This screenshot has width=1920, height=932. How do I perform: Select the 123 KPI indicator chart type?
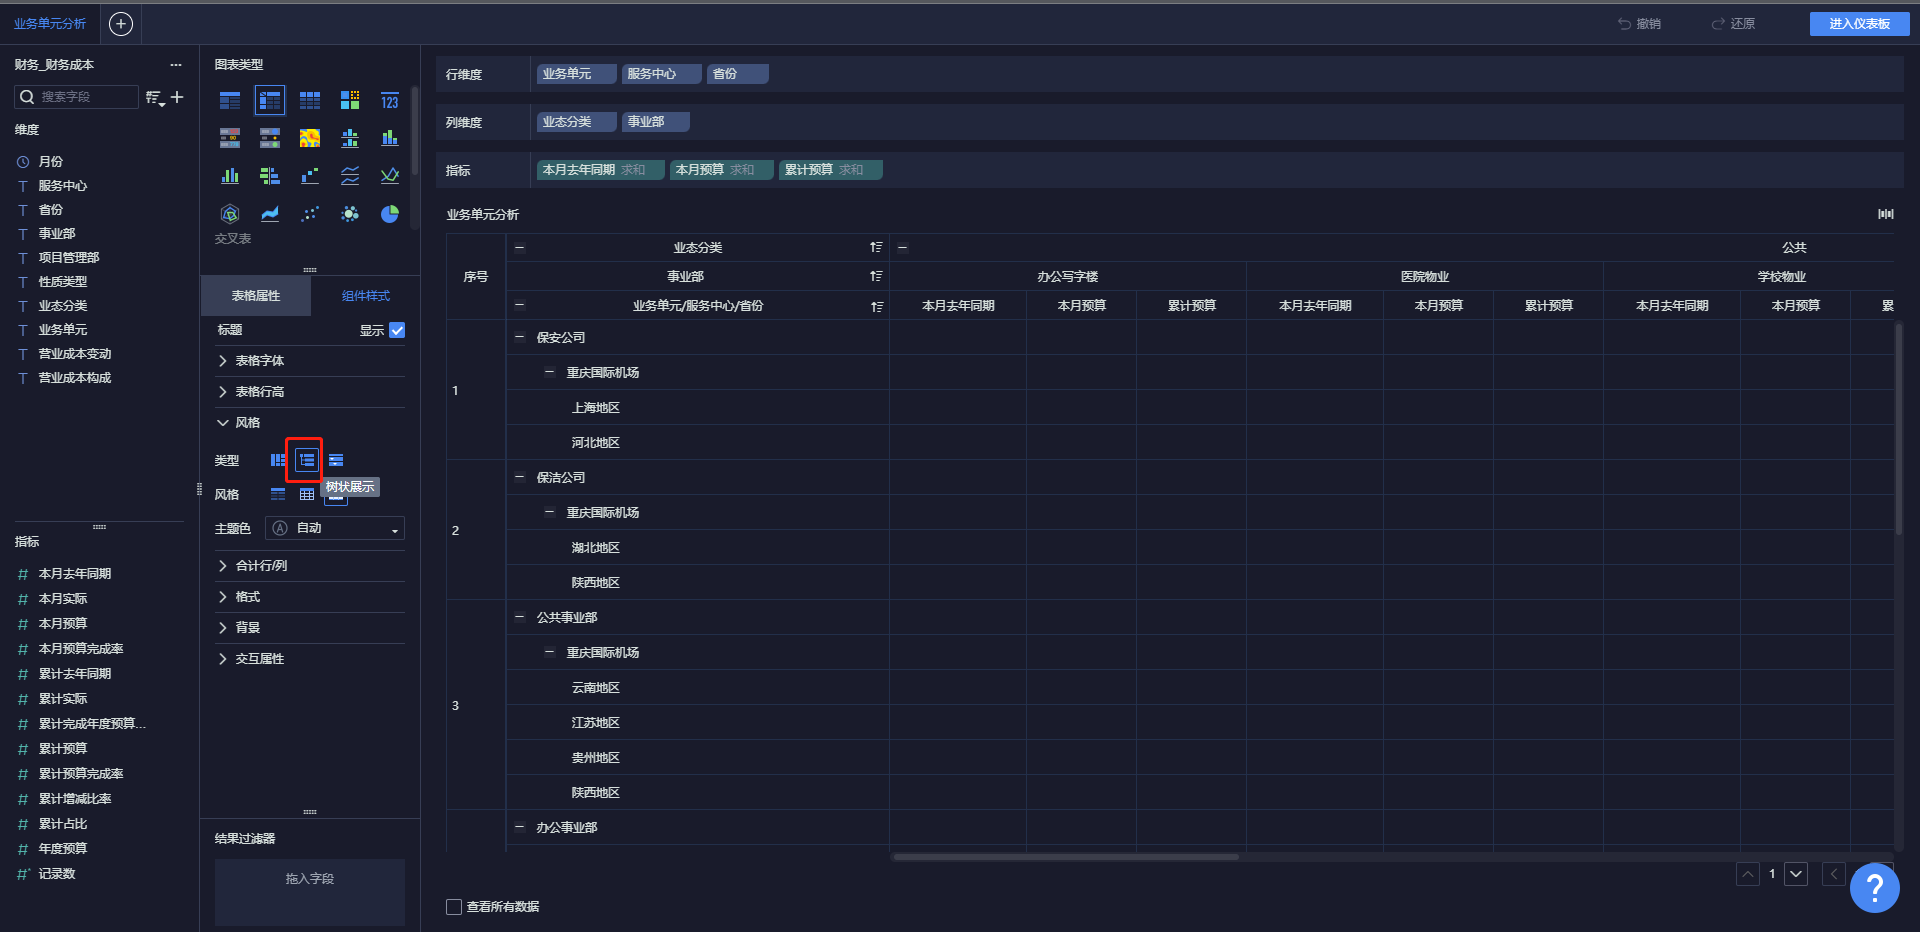point(390,100)
